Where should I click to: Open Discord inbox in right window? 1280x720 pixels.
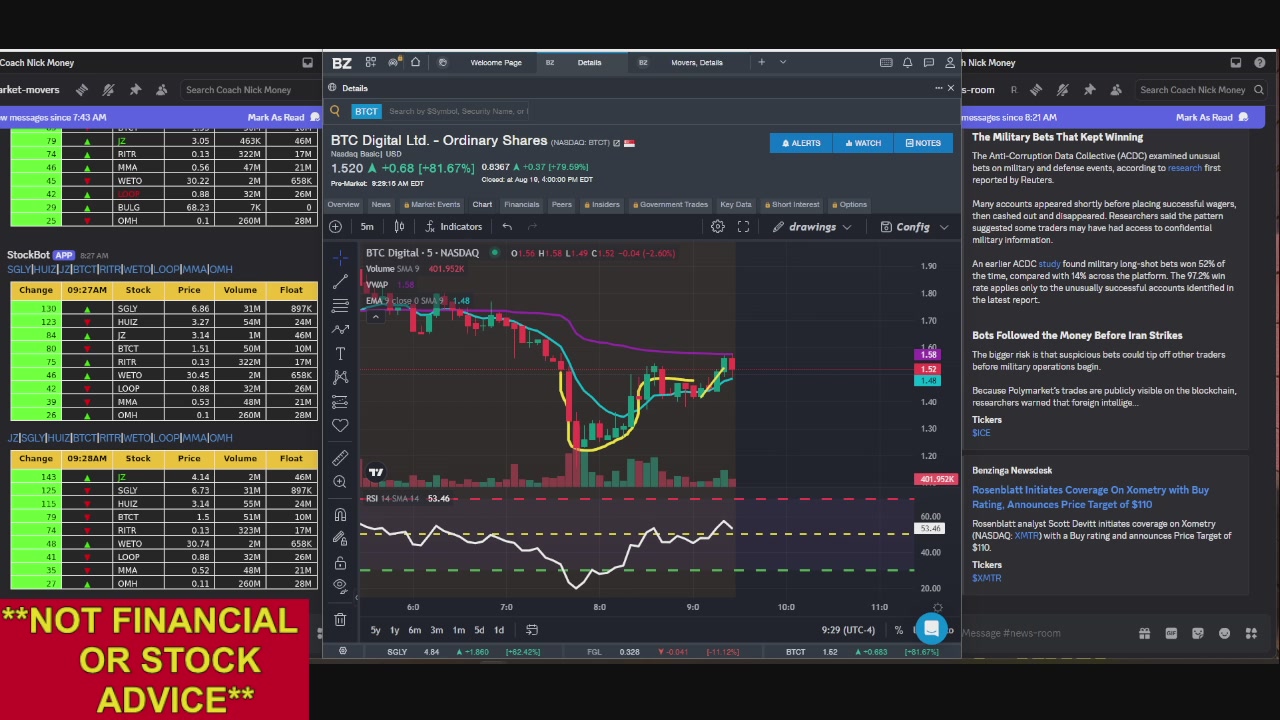click(1236, 62)
